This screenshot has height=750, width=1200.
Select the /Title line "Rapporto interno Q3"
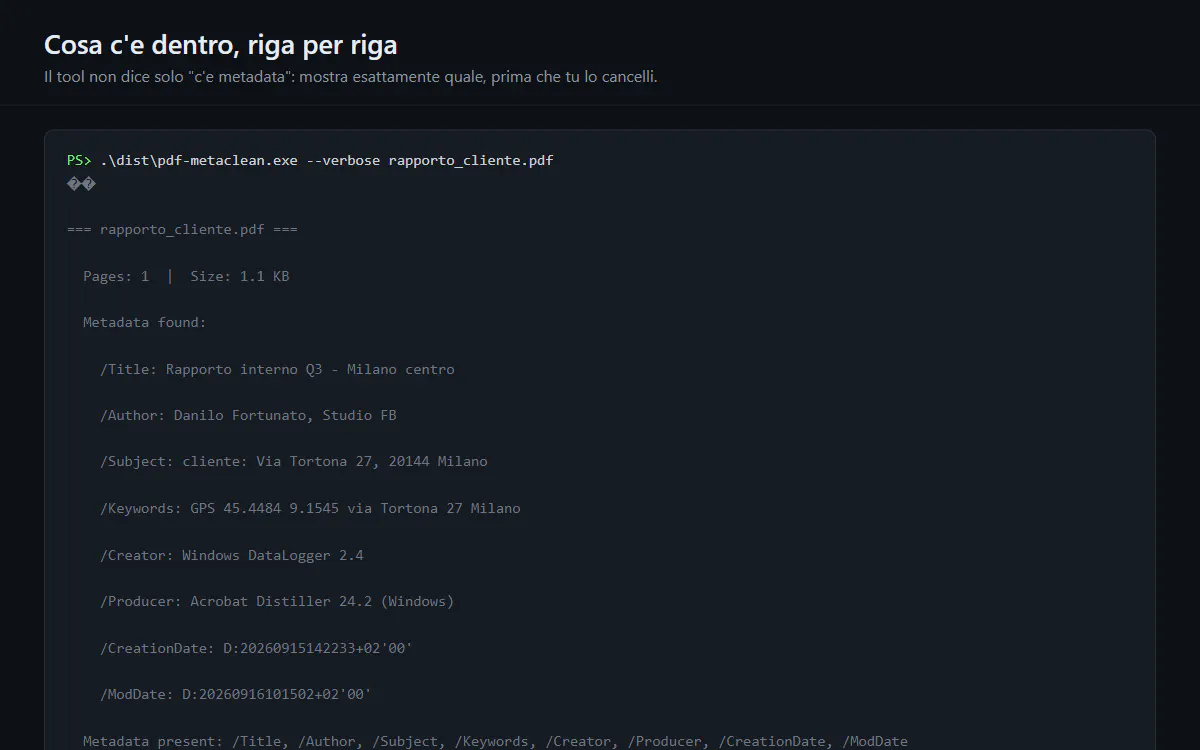pyautogui.click(x=277, y=369)
